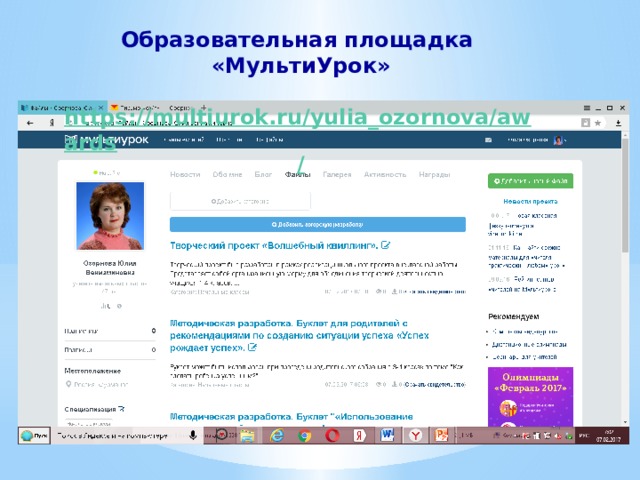
Task: Open Internet Explorer from the taskbar
Action: (x=278, y=436)
